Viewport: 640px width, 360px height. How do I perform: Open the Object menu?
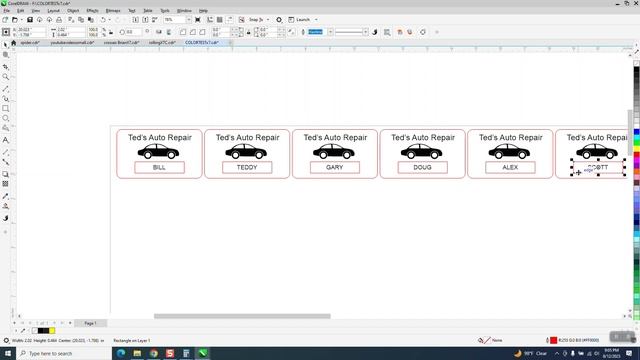(73, 11)
